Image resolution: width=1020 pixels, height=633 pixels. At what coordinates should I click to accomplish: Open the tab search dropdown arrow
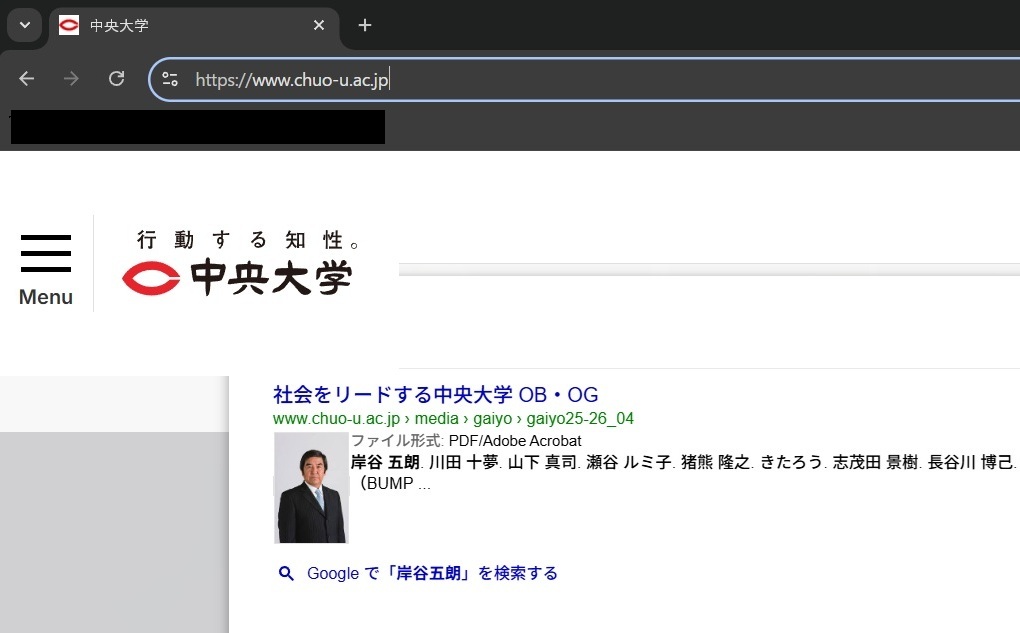[x=25, y=25]
